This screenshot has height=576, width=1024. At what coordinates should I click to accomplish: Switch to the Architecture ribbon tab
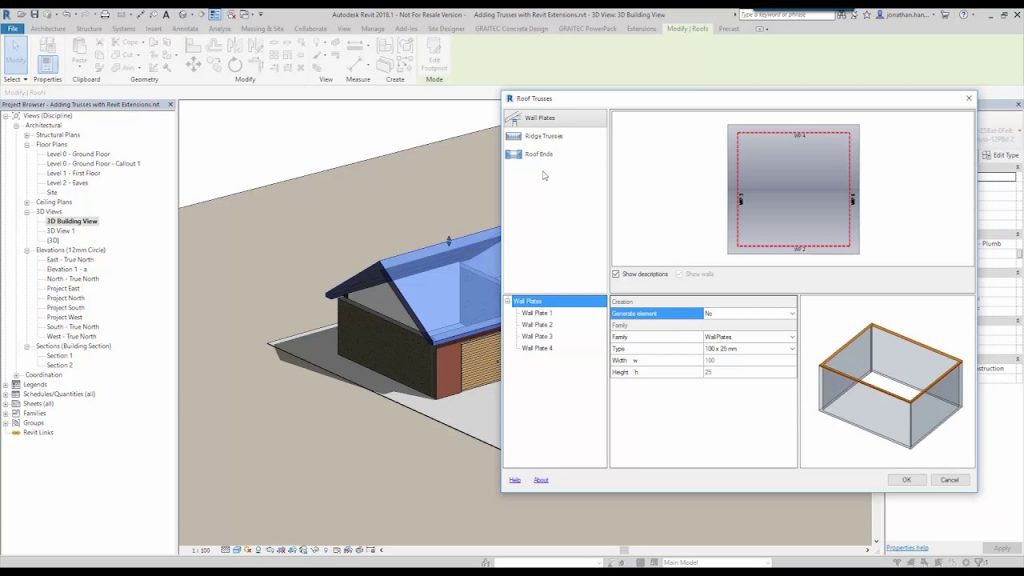pyautogui.click(x=48, y=29)
